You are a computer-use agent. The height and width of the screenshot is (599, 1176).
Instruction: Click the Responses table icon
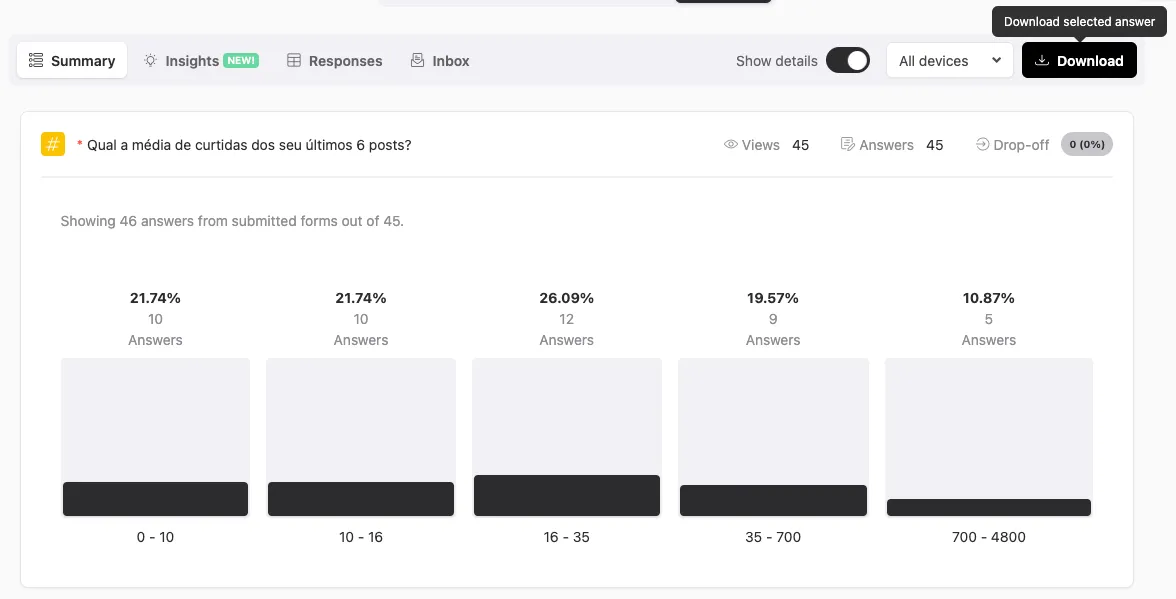click(294, 61)
